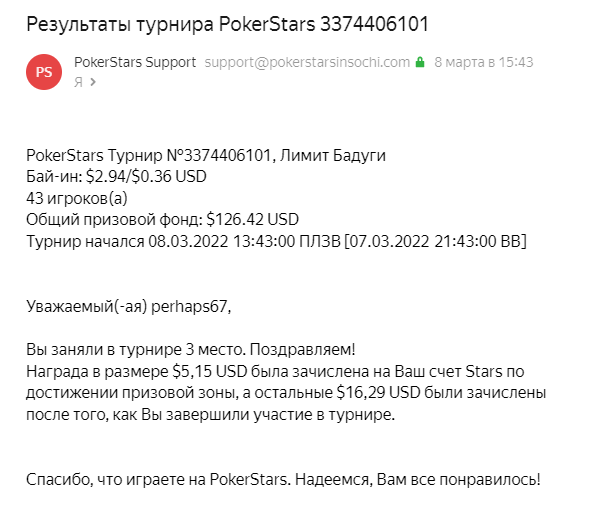Click the support@pokerstarsinsochi.com email address

[x=307, y=62]
